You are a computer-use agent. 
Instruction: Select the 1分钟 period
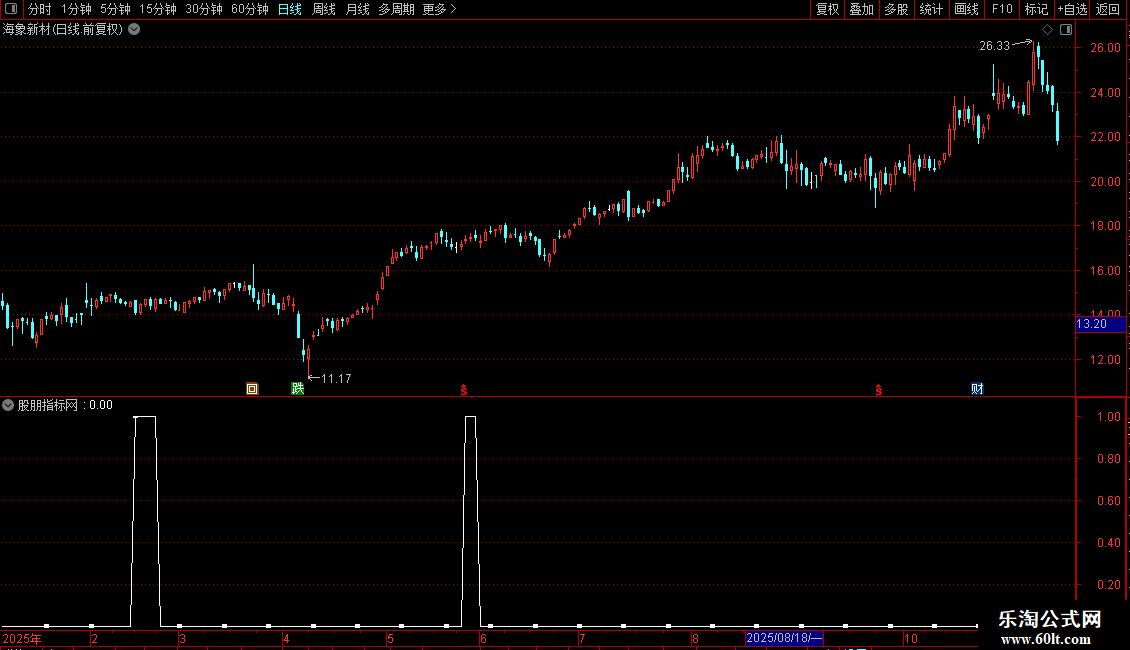tap(76, 9)
